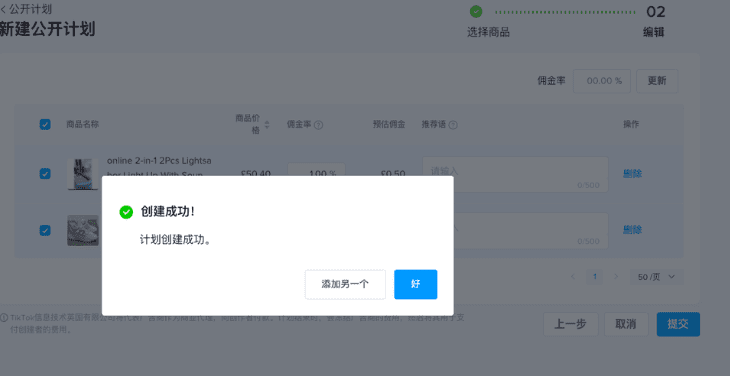
Task: Click the previous page arrow
Action: click(x=573, y=276)
